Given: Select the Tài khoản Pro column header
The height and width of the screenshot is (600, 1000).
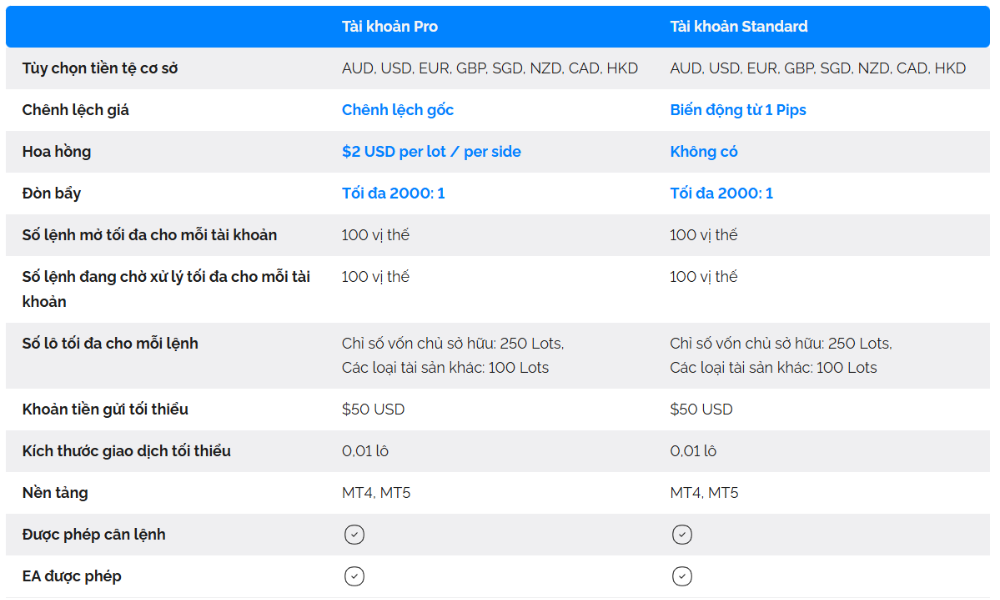Looking at the screenshot, I should tap(390, 27).
